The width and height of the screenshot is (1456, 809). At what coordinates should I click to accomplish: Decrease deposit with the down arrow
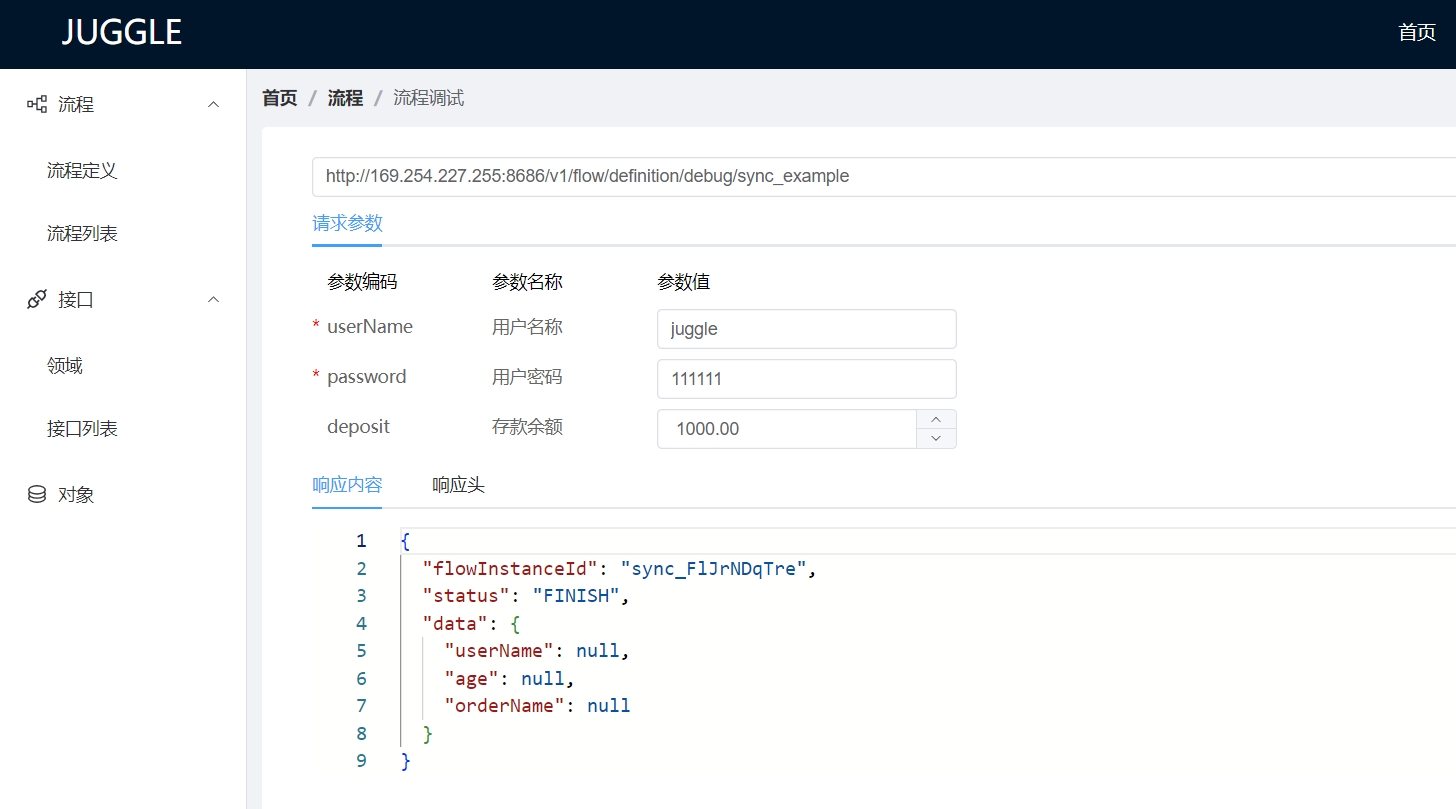coord(936,438)
